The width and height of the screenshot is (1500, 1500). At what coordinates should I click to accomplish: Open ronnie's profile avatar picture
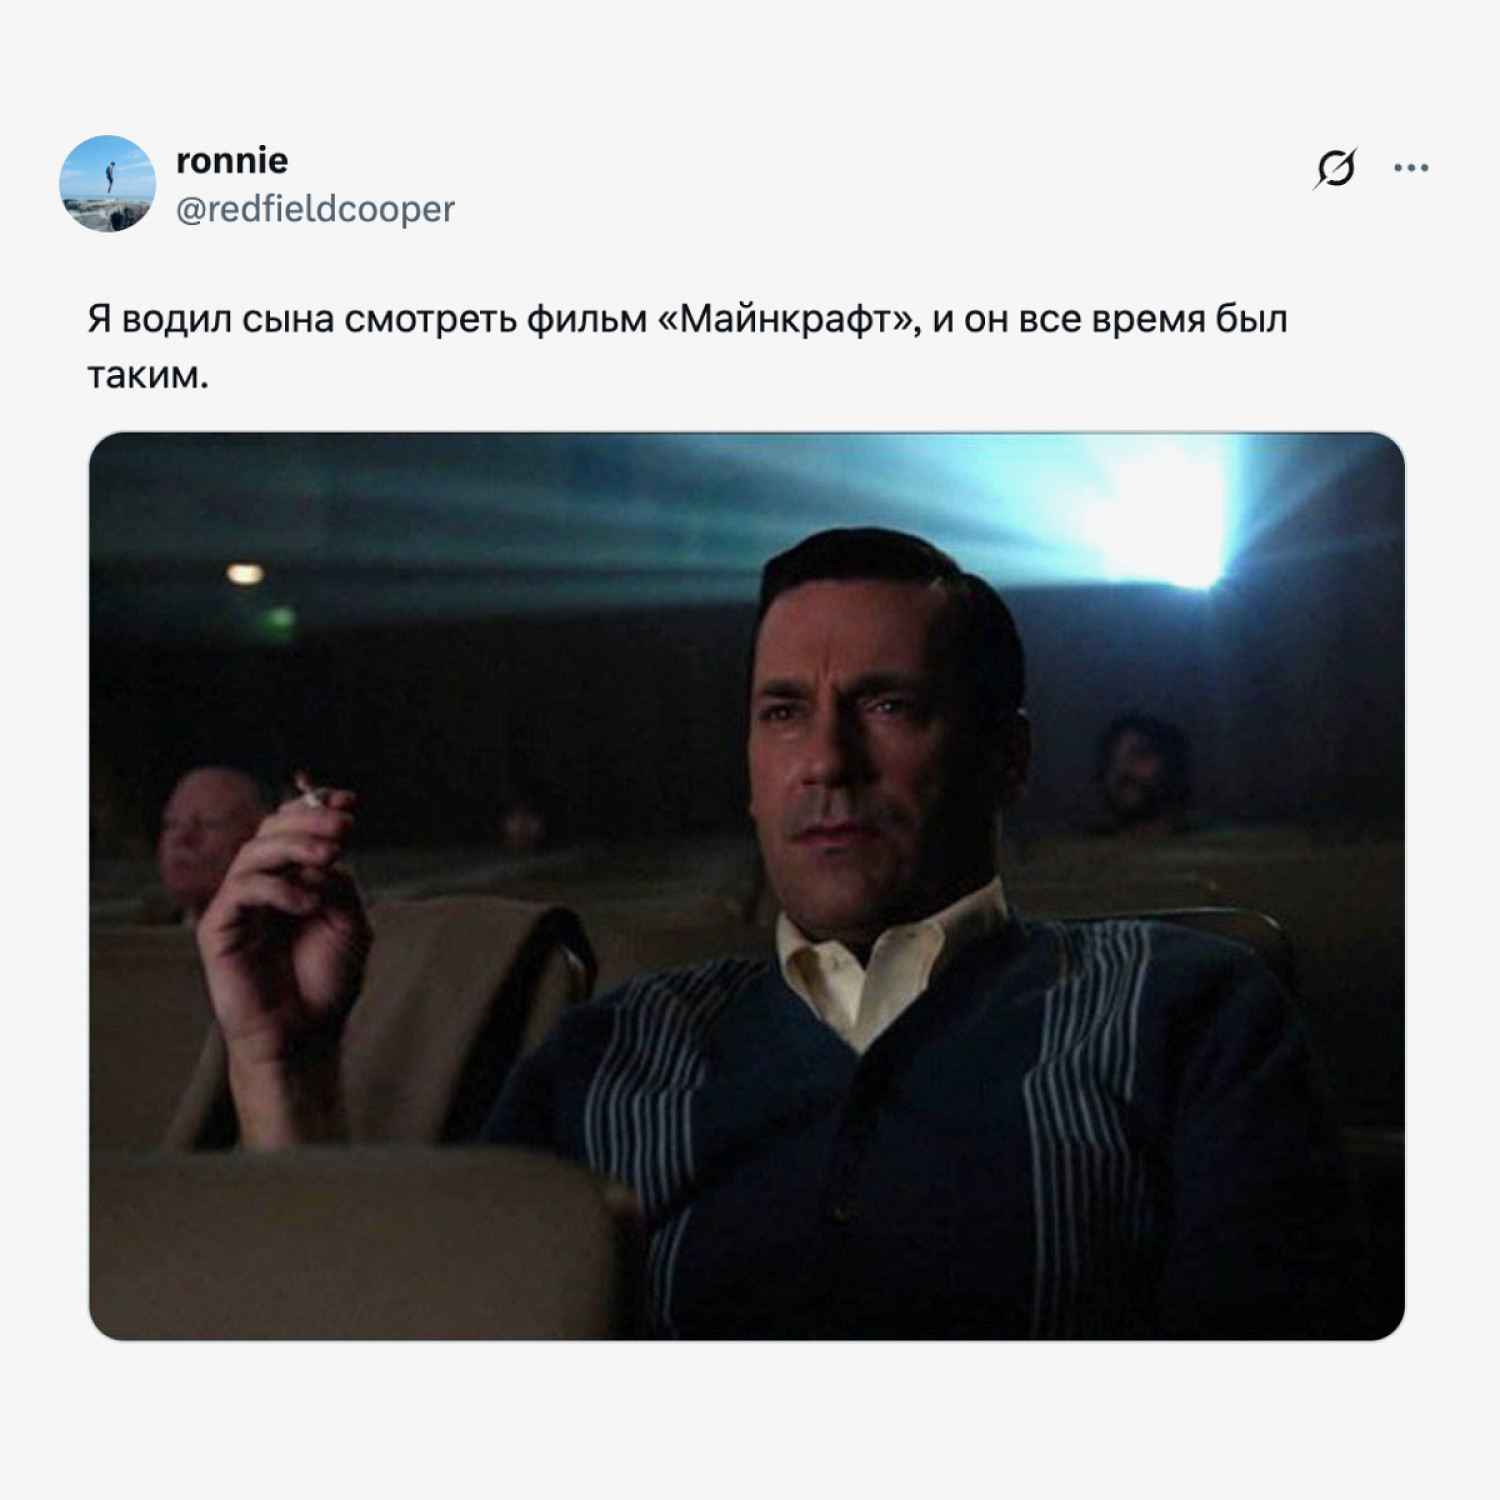pos(108,184)
